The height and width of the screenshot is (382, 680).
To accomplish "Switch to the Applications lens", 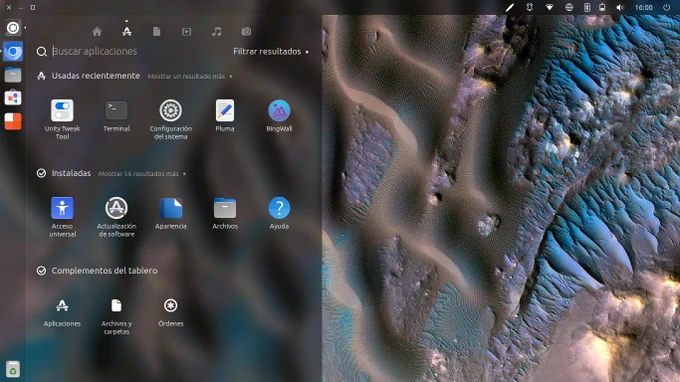I will point(127,32).
